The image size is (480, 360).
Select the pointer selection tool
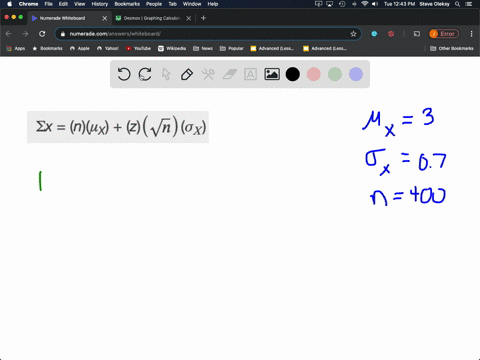(x=166, y=74)
